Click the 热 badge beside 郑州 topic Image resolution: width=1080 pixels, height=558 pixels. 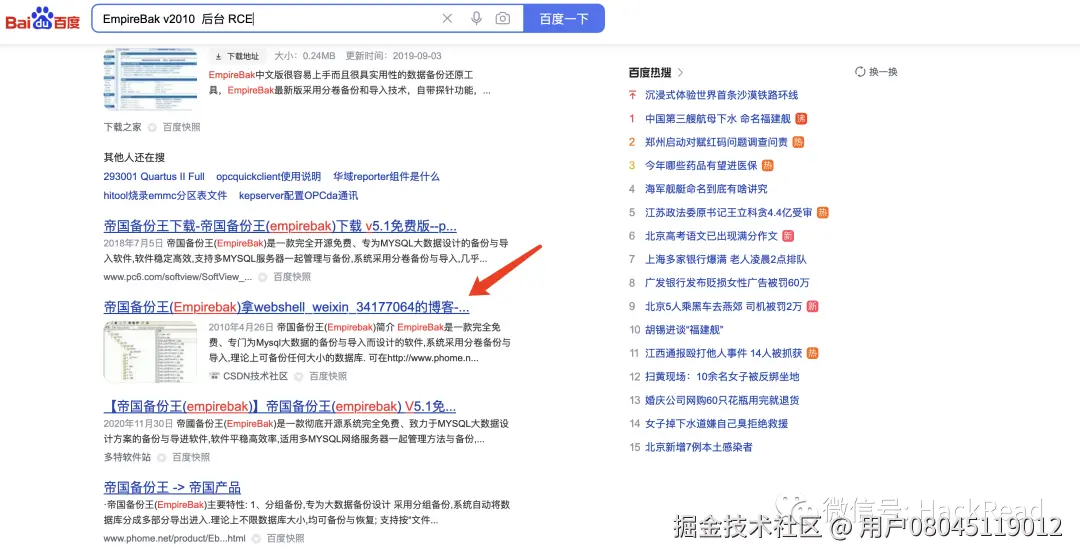point(798,142)
